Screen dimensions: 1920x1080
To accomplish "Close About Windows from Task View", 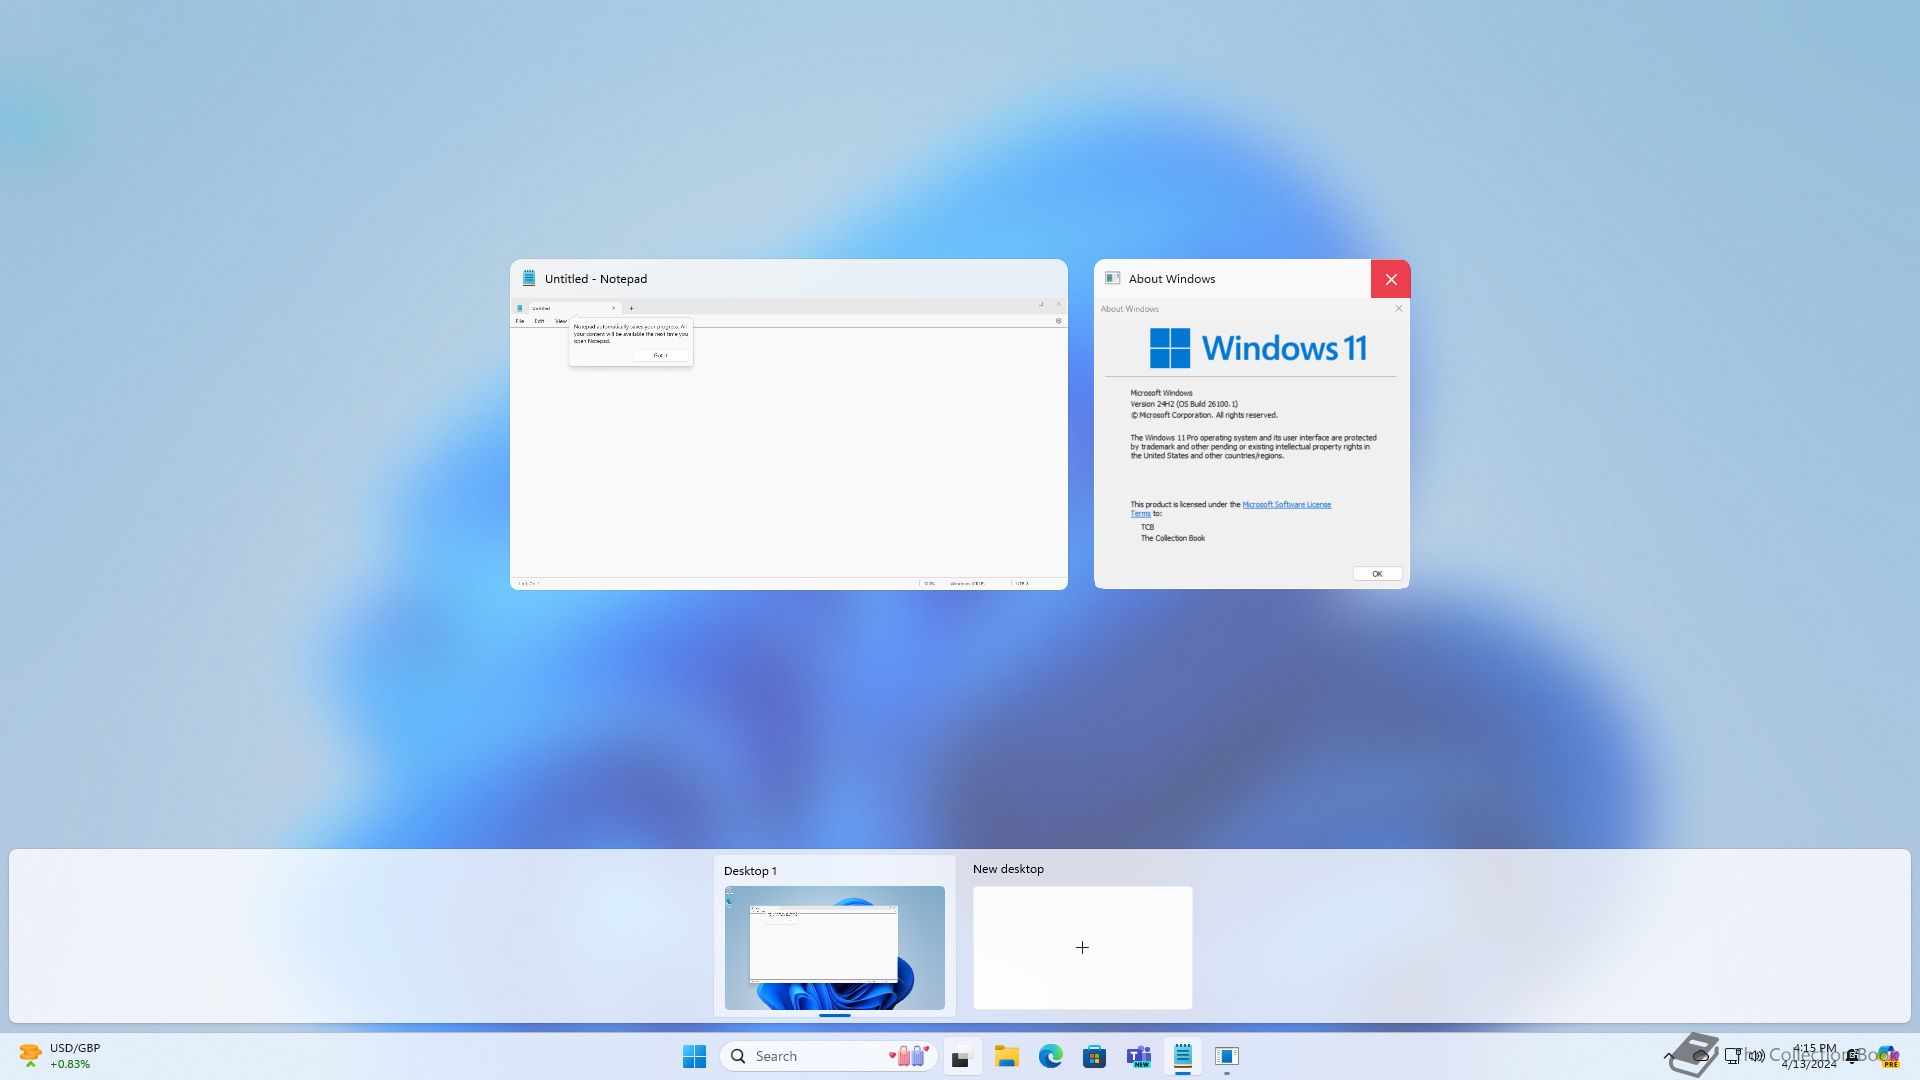I will click(1390, 279).
